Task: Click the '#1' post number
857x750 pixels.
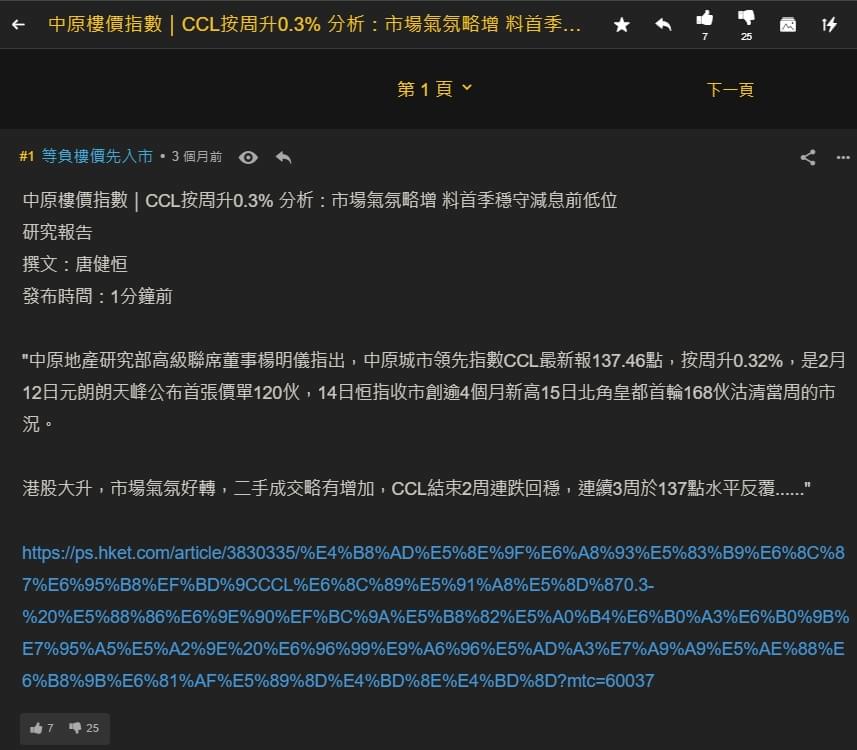Action: point(27,156)
